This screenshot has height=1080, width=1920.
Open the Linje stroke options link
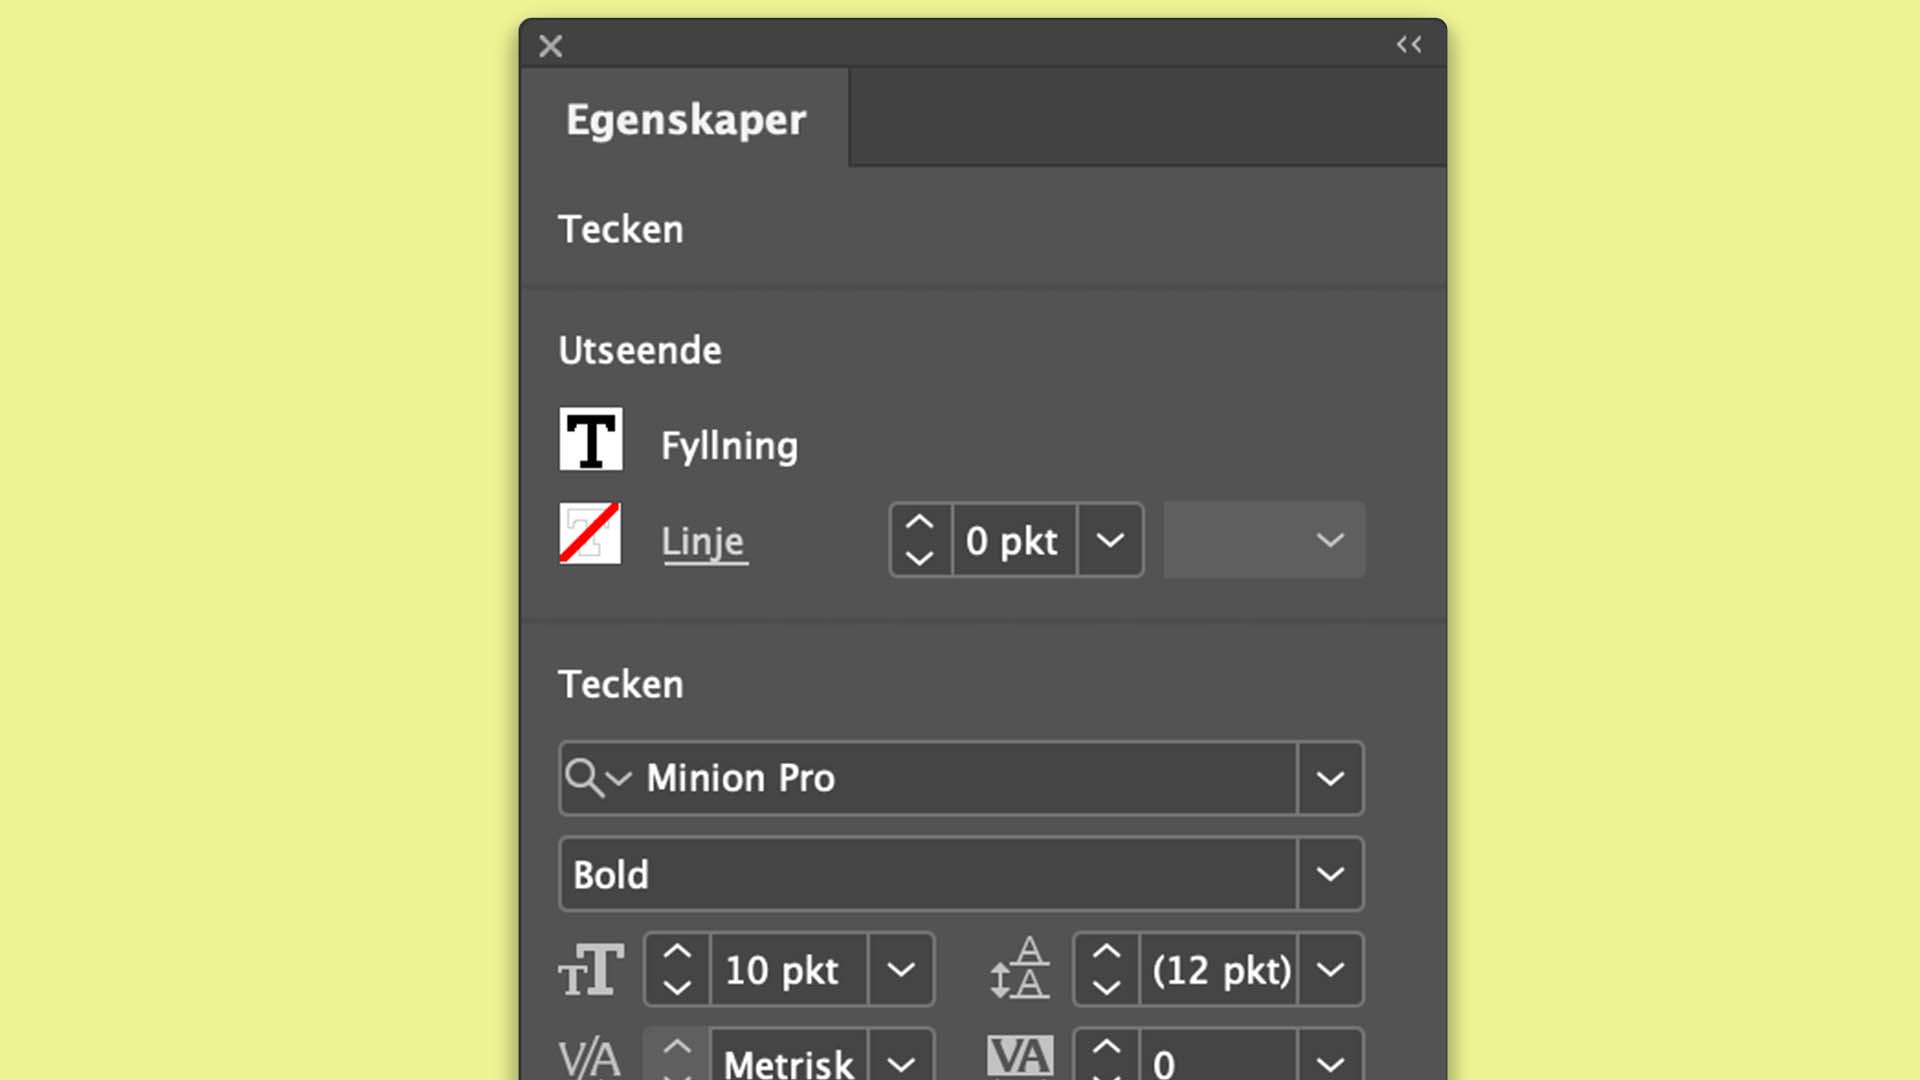(703, 541)
